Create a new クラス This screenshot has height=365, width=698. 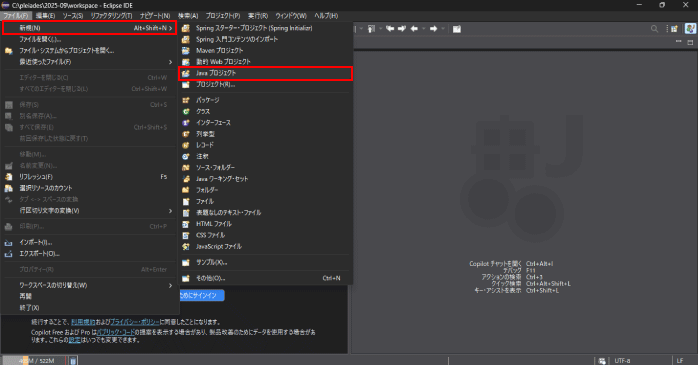tap(265, 111)
